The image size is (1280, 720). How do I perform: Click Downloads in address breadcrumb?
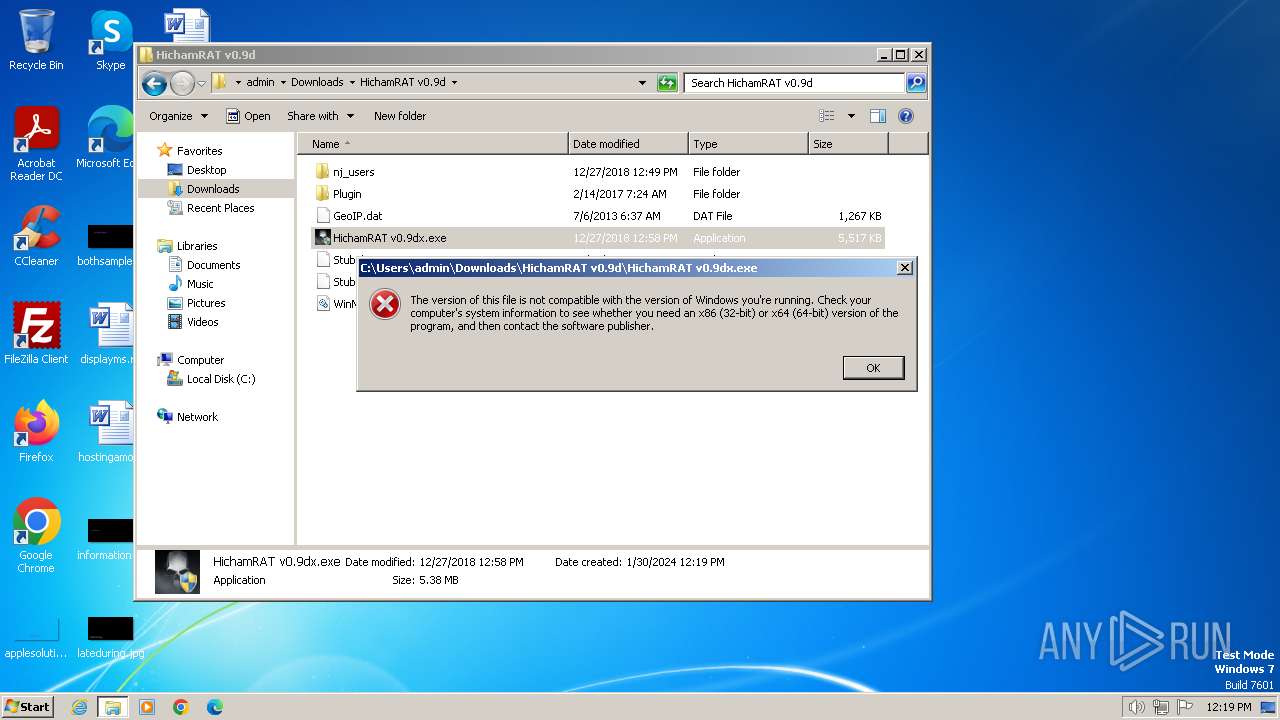pyautogui.click(x=317, y=83)
